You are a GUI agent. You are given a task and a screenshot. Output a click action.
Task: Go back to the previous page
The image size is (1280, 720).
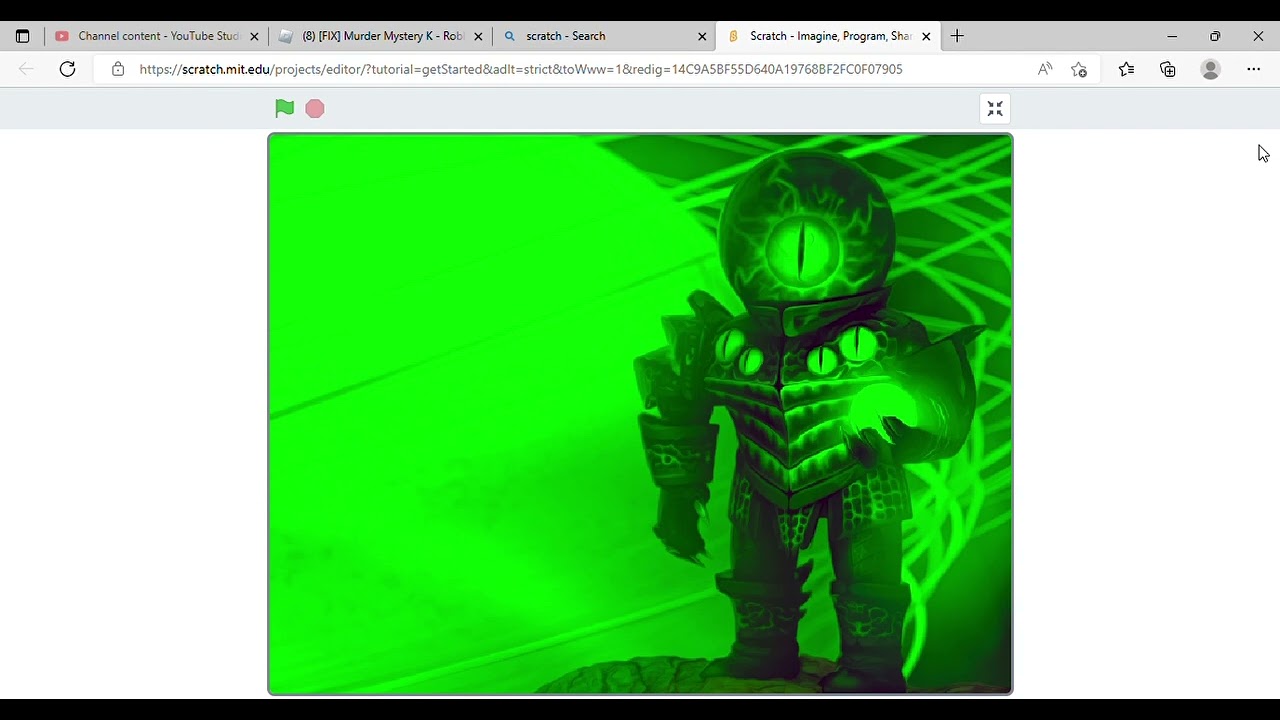click(x=27, y=69)
